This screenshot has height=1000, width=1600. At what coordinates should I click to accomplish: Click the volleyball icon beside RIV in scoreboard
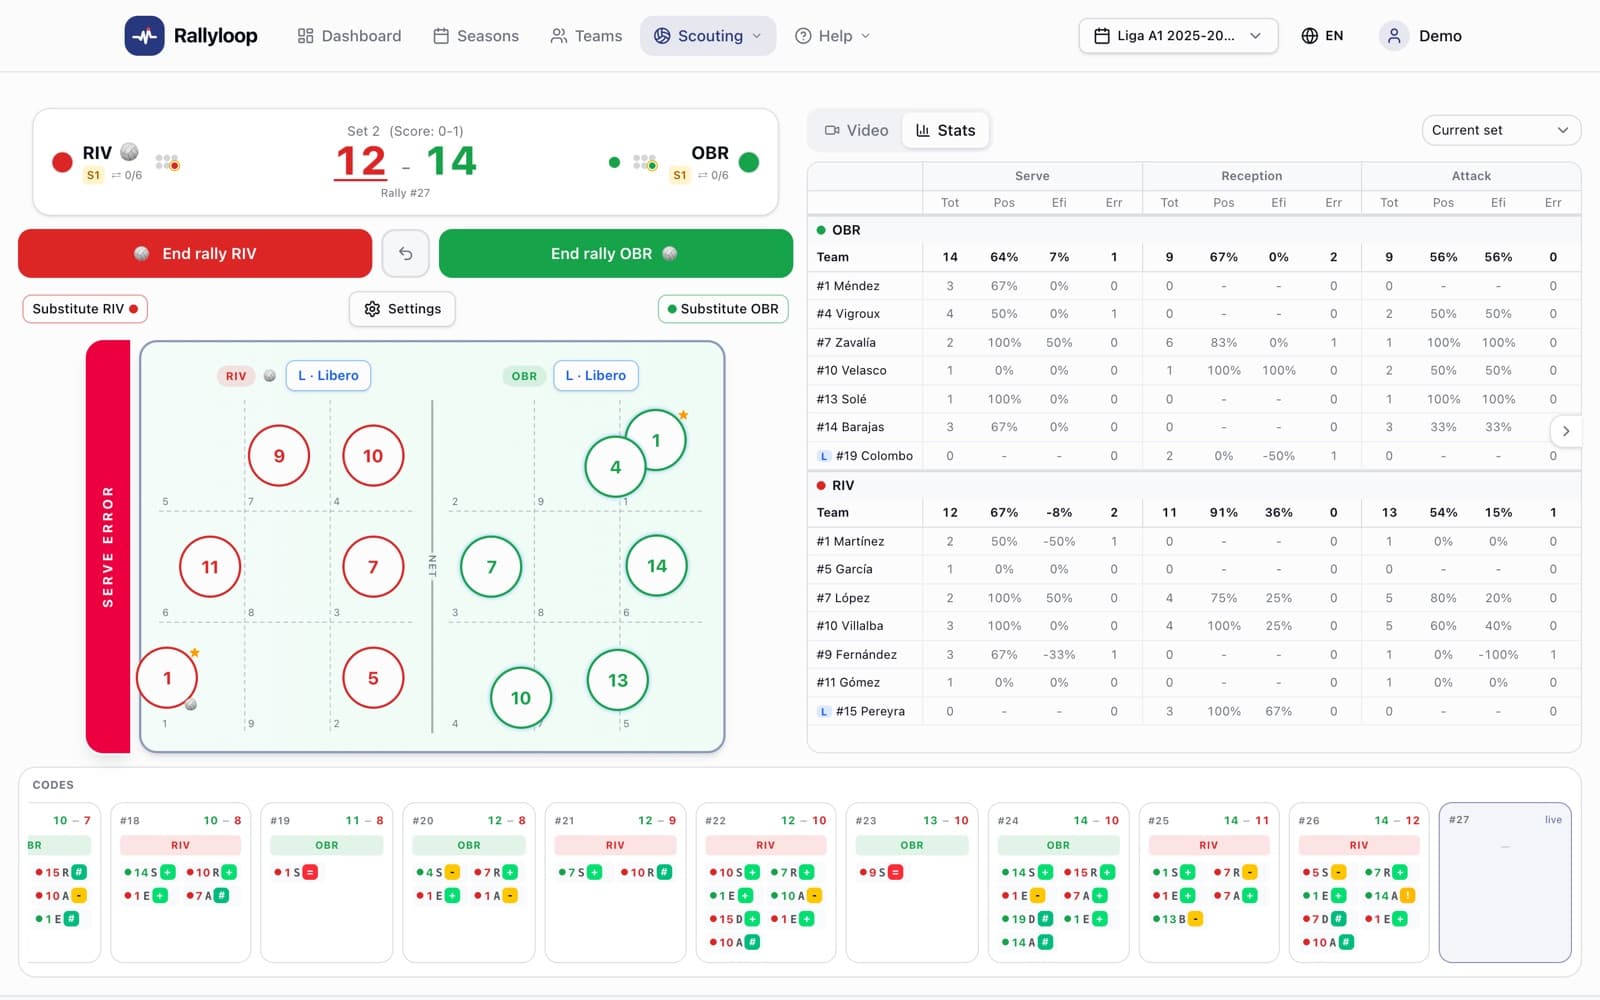[x=129, y=152]
